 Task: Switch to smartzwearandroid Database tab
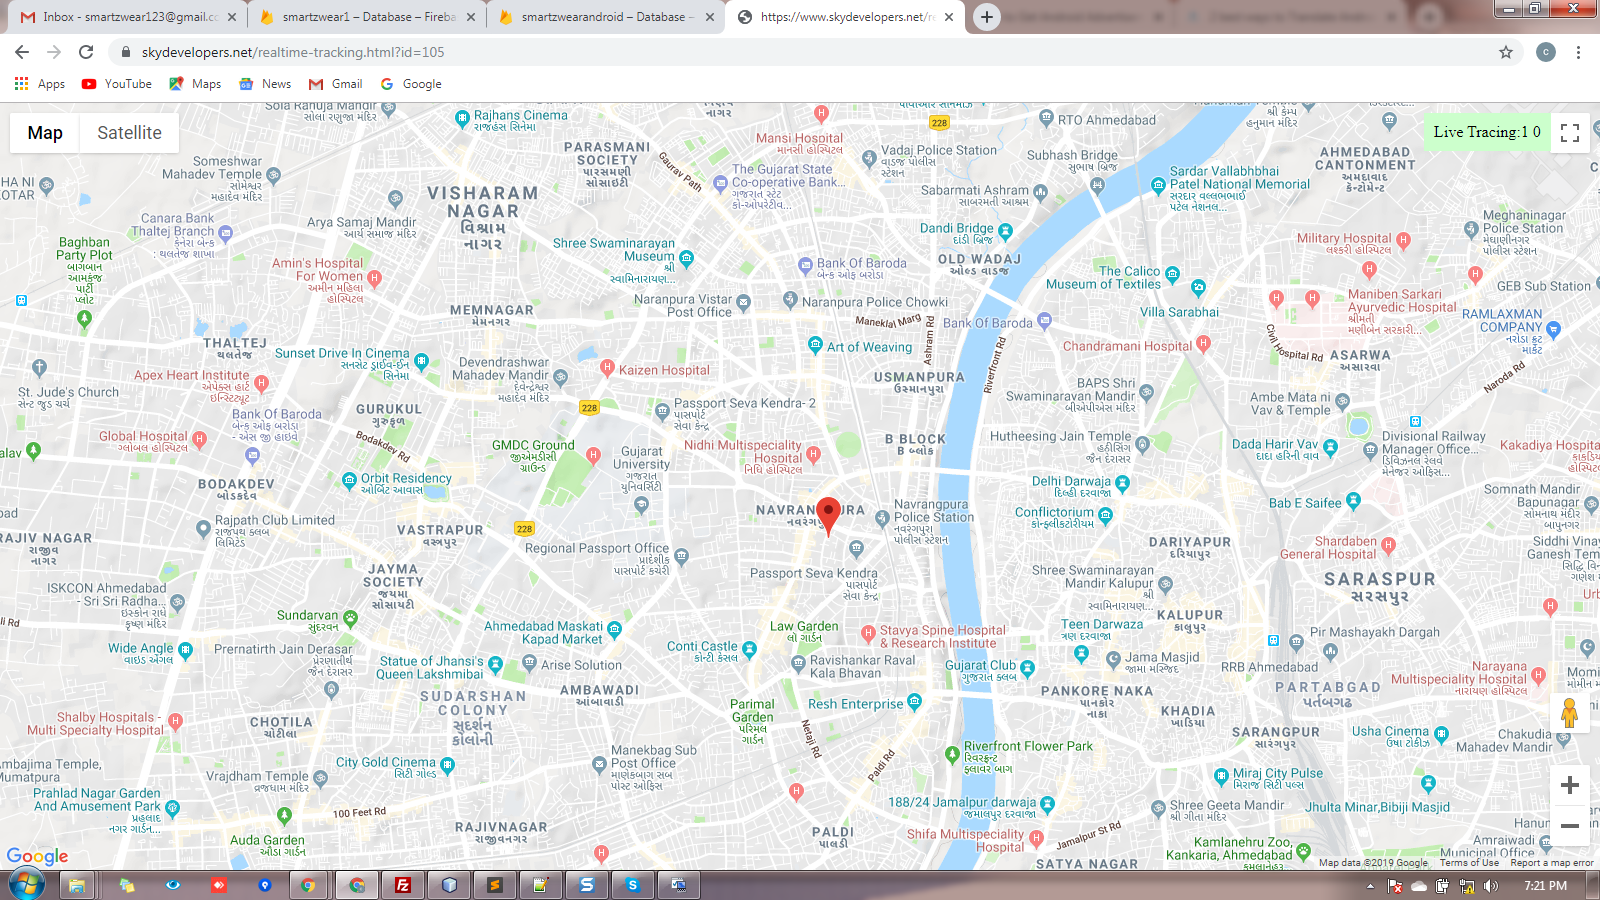click(605, 17)
